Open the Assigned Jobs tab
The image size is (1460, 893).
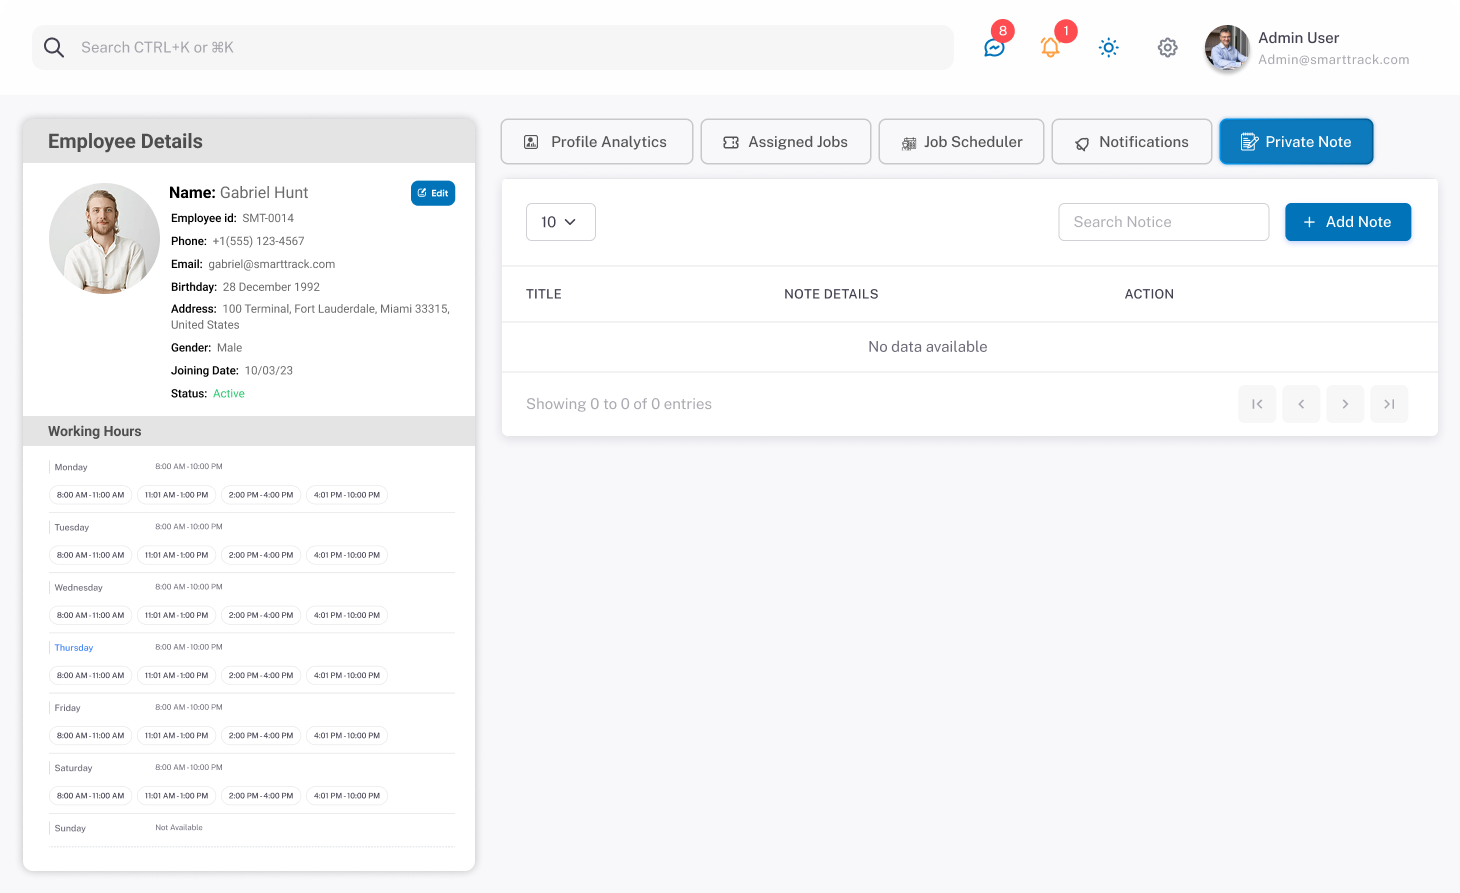point(785,142)
